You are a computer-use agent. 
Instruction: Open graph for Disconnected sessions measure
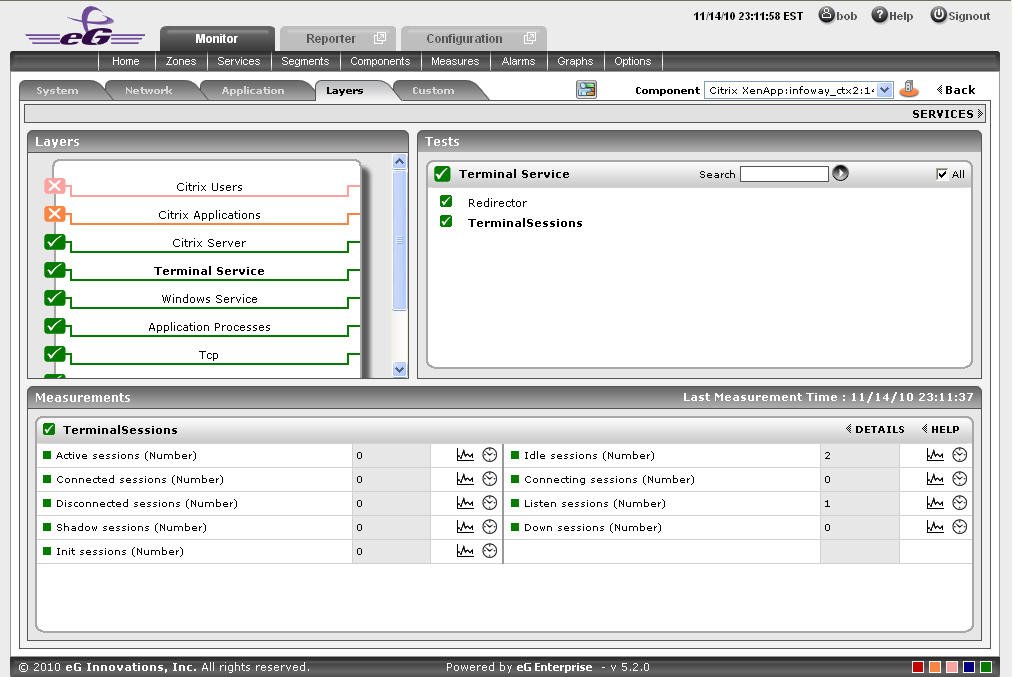tap(465, 503)
